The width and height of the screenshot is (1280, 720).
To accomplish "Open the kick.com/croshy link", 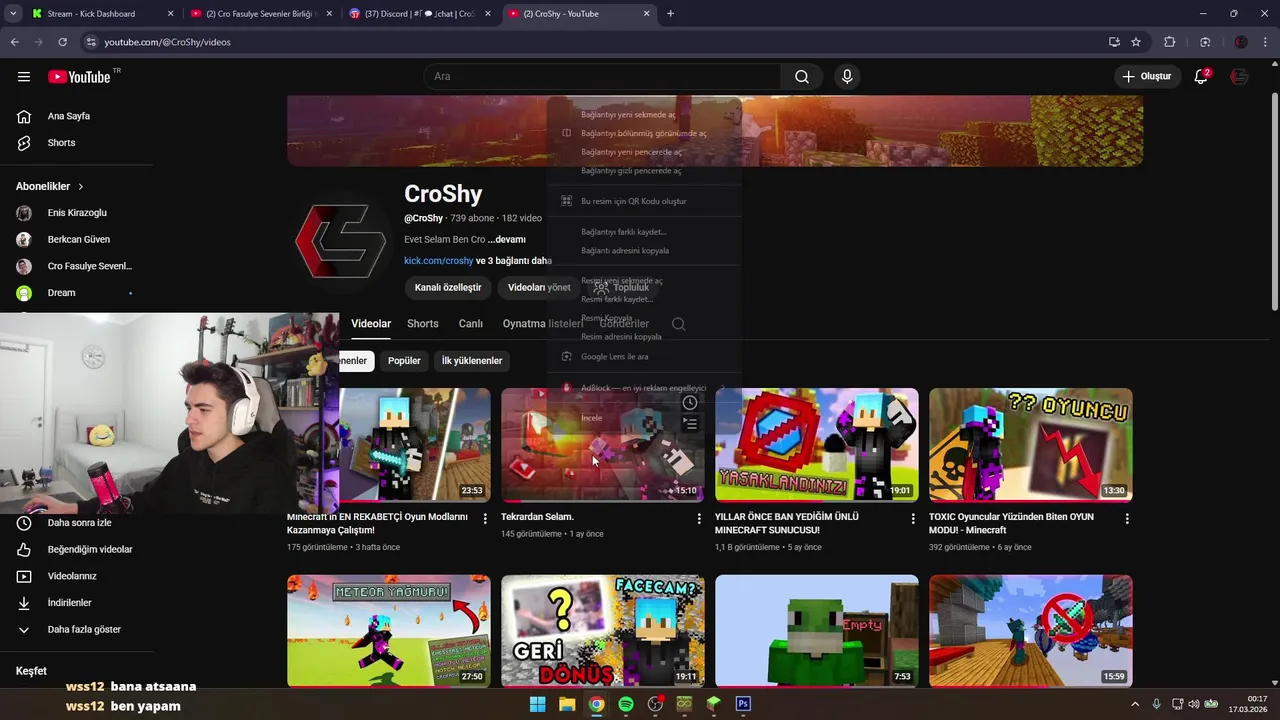I will (x=438, y=261).
